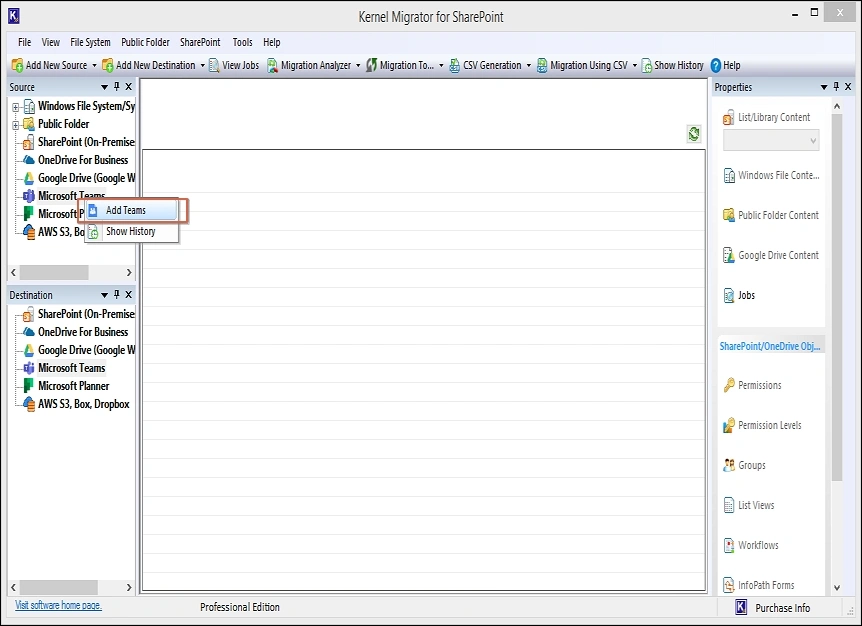Visit the software home page link
Viewport: 862px width, 626px height.
58,605
